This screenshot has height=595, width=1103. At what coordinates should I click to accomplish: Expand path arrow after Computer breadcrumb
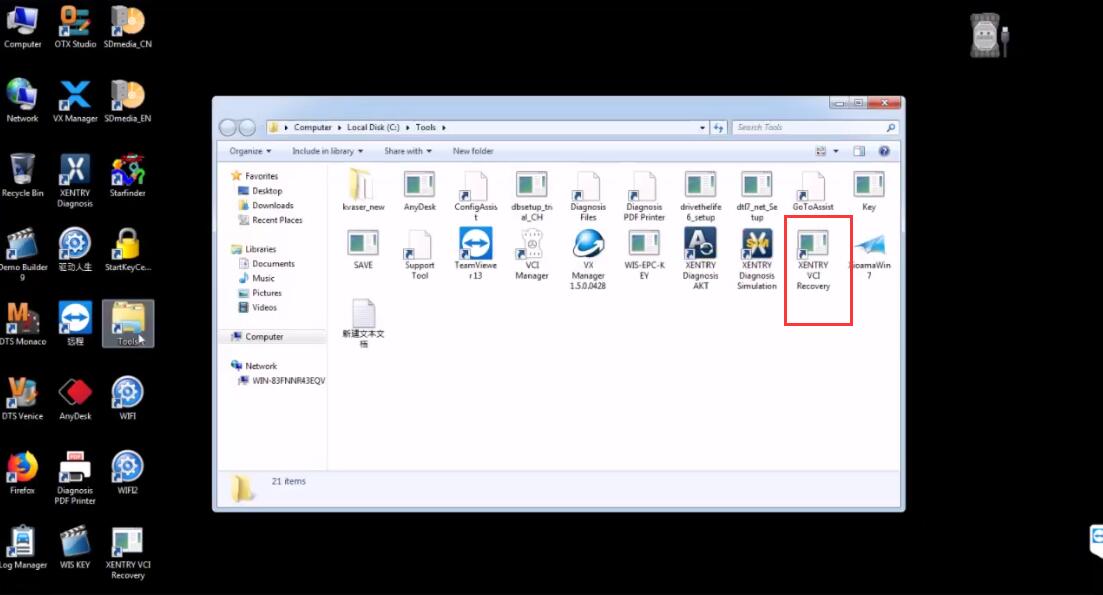click(339, 128)
